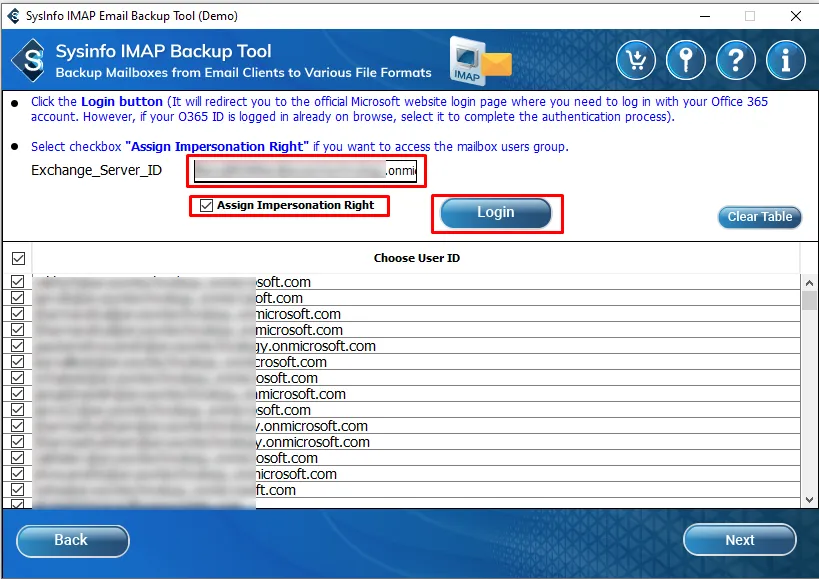819x579 pixels.
Task: Uncheck the checkbox for the 'nicrosoft.com' row
Action: point(17,474)
